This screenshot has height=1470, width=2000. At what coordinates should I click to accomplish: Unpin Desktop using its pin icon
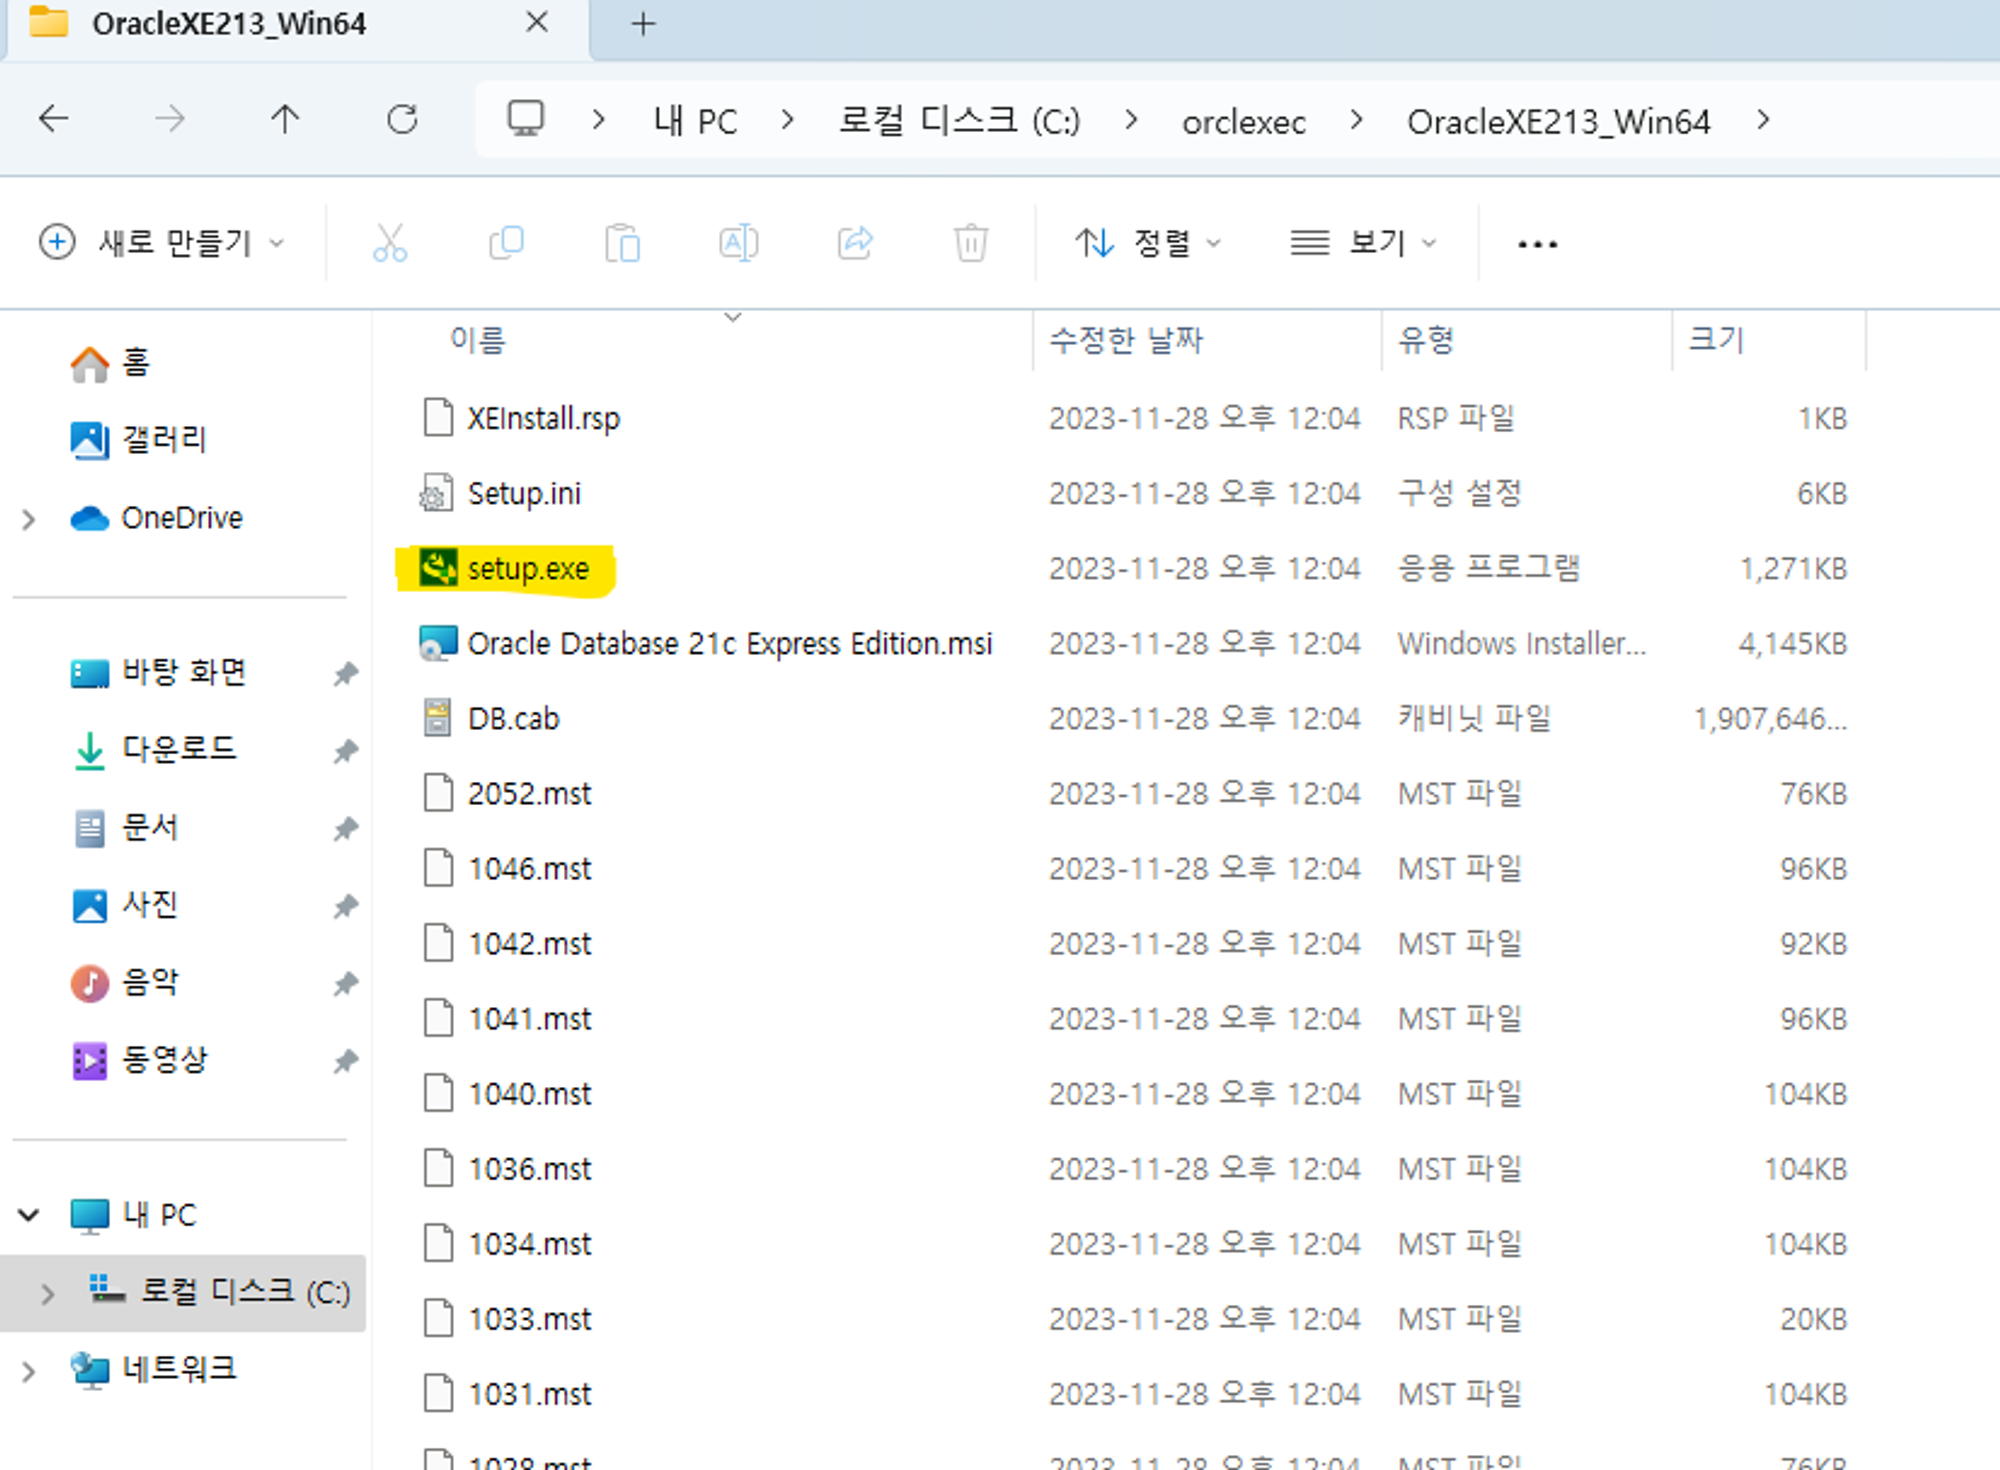[x=345, y=674]
